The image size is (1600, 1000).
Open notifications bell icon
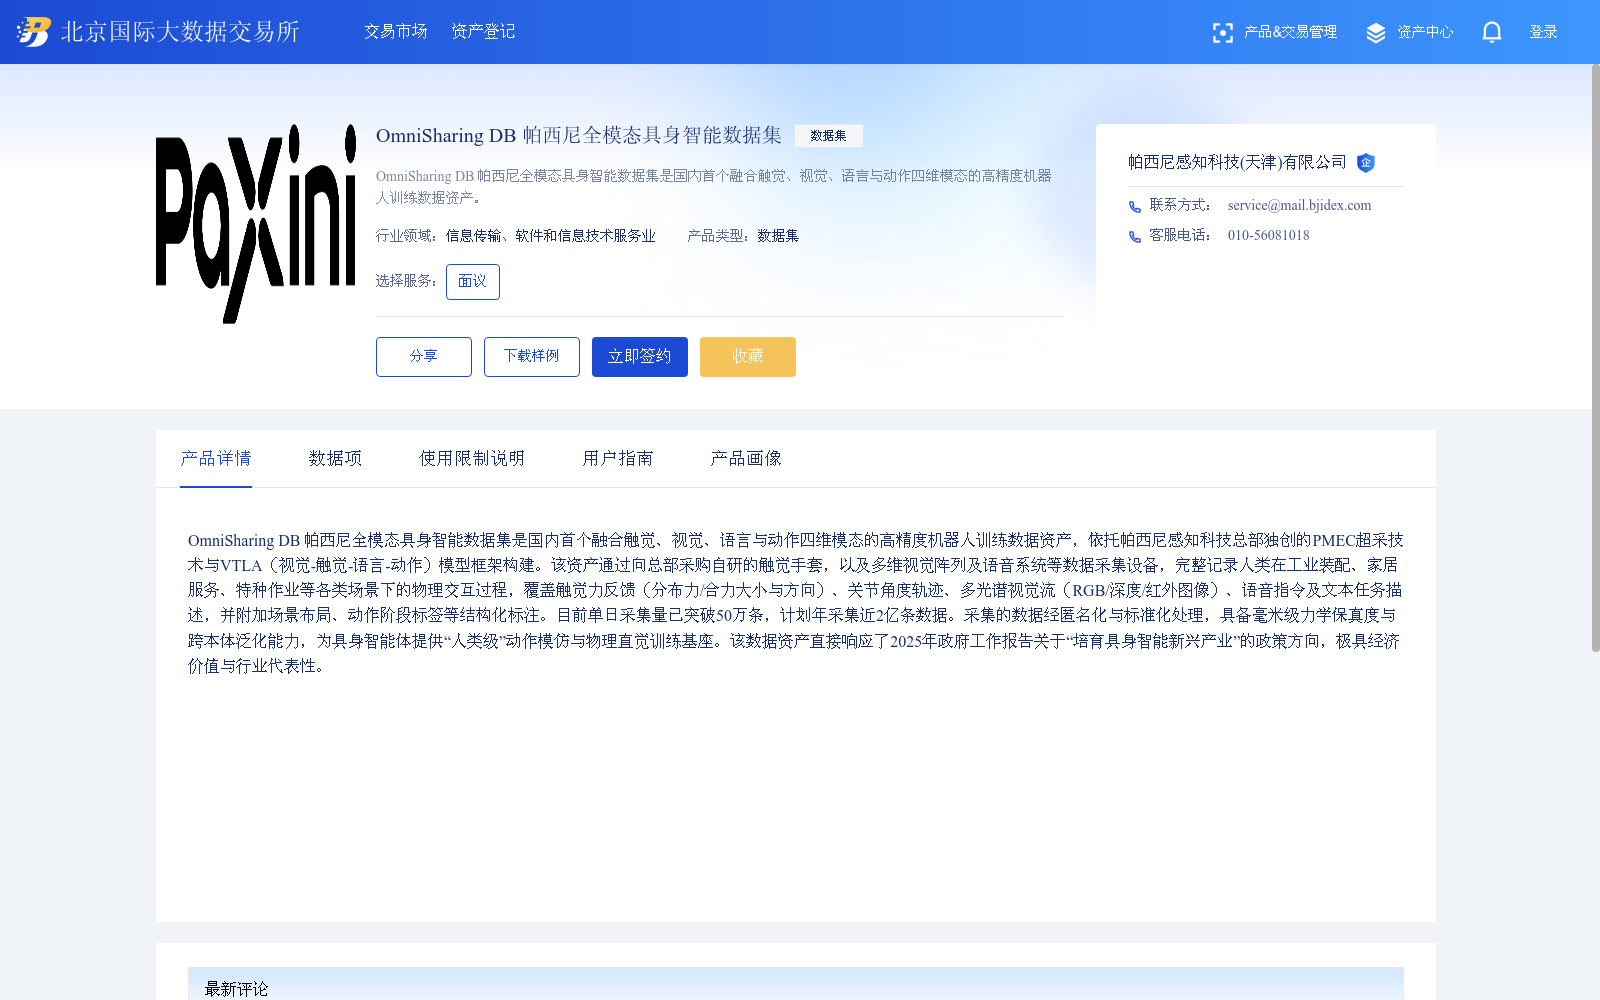click(x=1492, y=33)
